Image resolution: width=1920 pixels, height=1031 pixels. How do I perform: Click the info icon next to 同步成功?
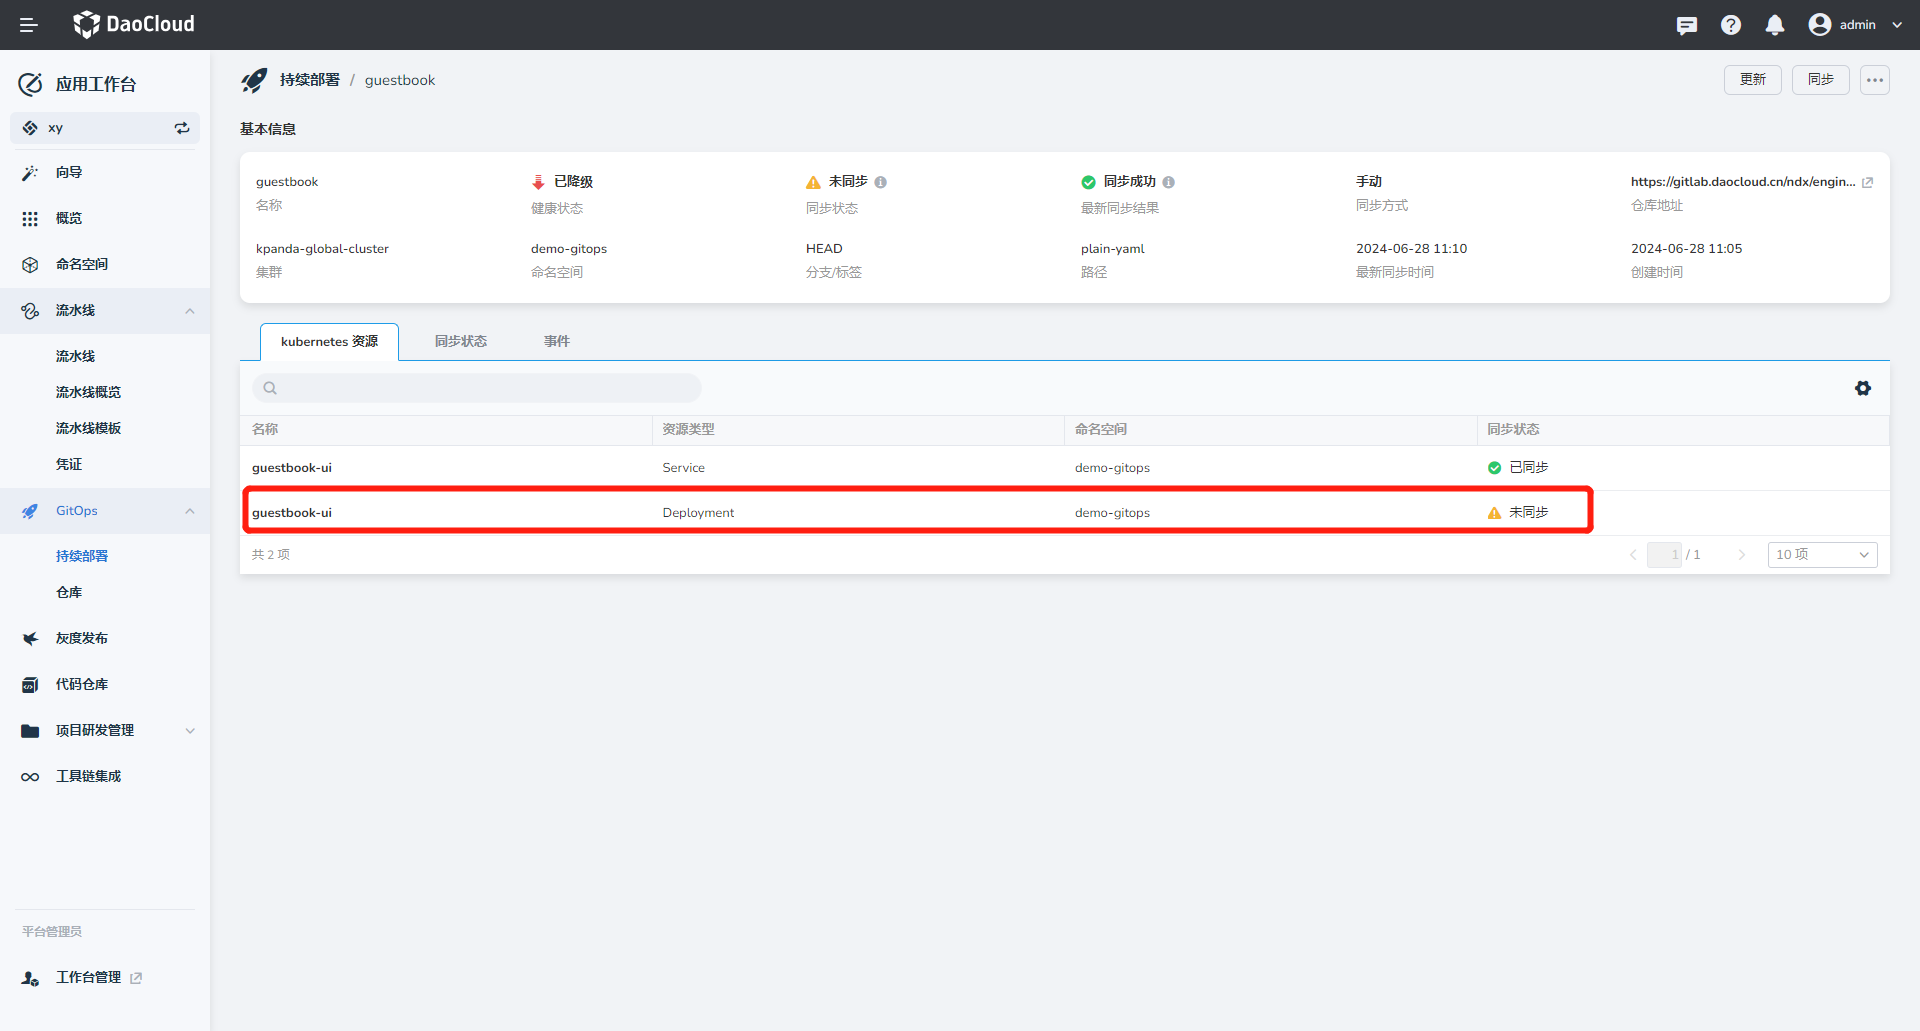1169,182
